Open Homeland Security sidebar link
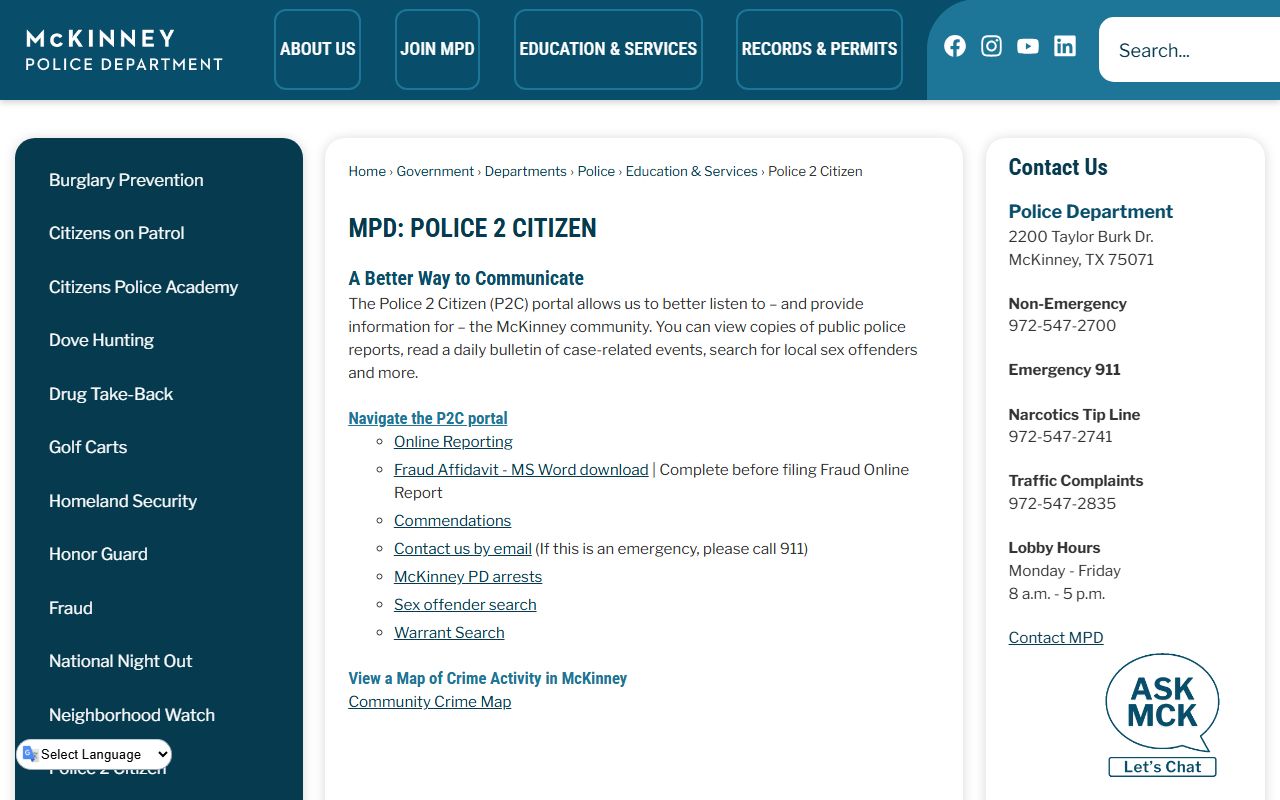The height and width of the screenshot is (800, 1280). coord(123,501)
